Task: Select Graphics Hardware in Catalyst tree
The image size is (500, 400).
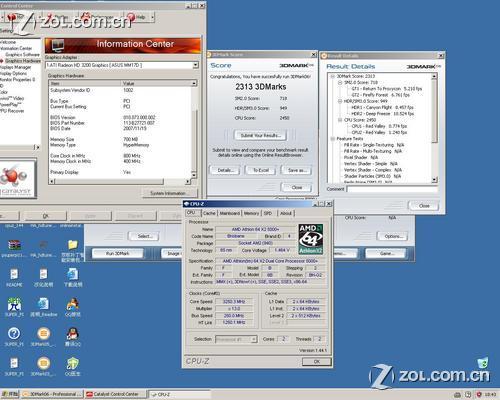Action: coord(23,61)
